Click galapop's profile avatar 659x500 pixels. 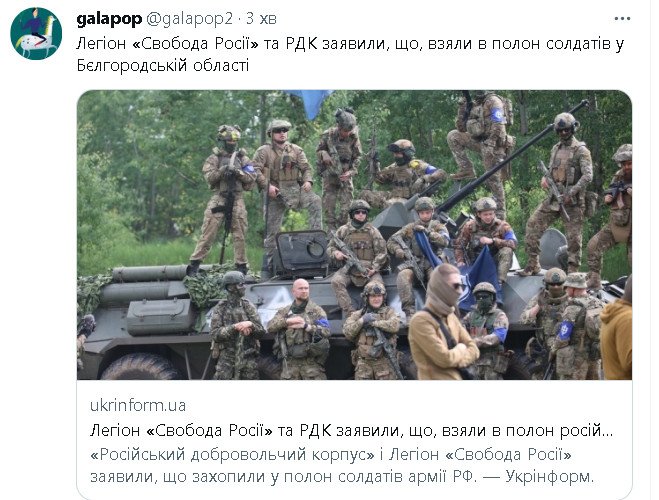pos(36,34)
